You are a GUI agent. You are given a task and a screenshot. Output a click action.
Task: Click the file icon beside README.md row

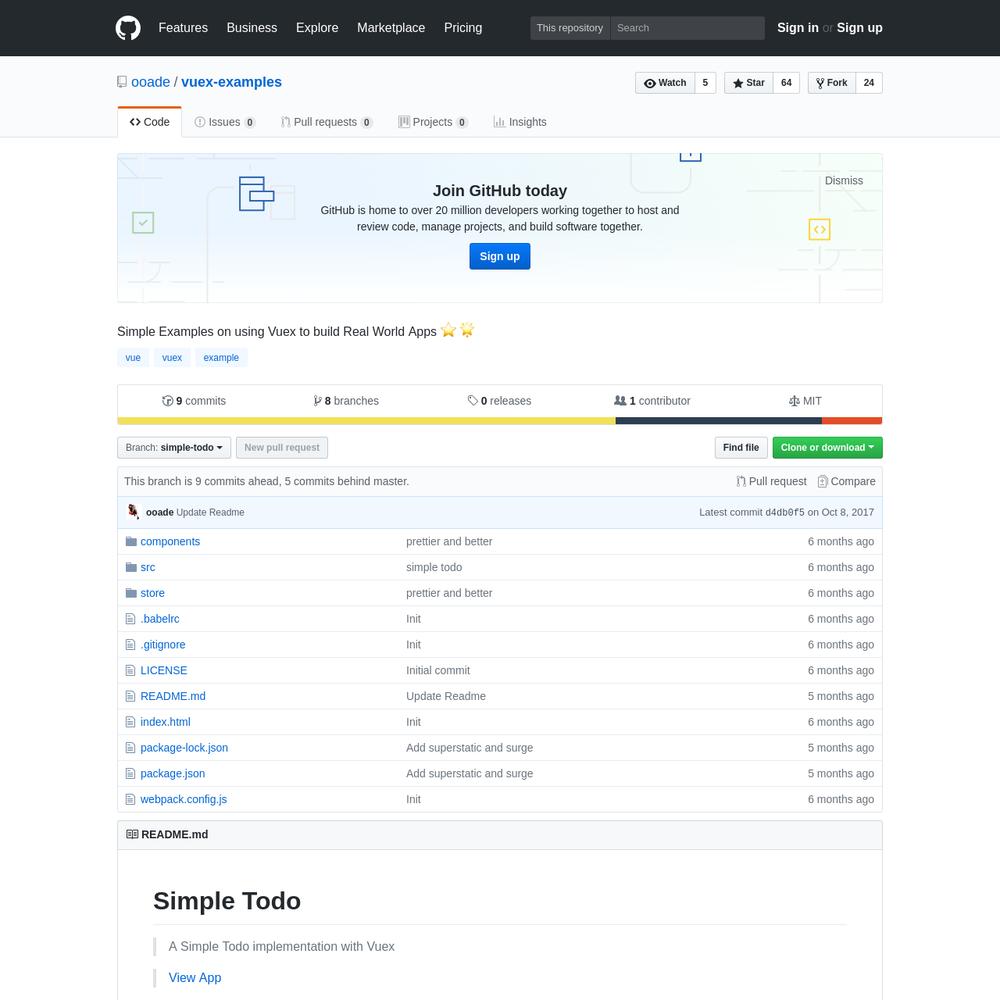130,696
